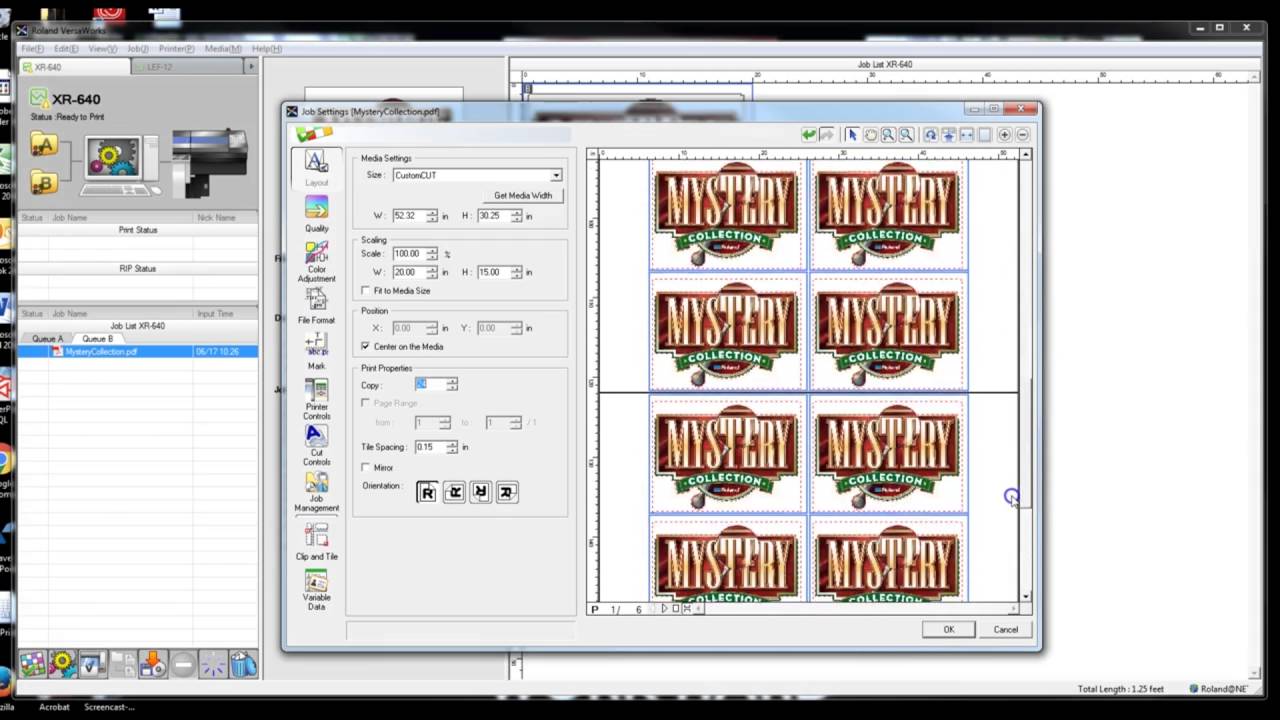Click the green undo arrow in preview toolbar
The height and width of the screenshot is (720, 1280).
point(809,135)
